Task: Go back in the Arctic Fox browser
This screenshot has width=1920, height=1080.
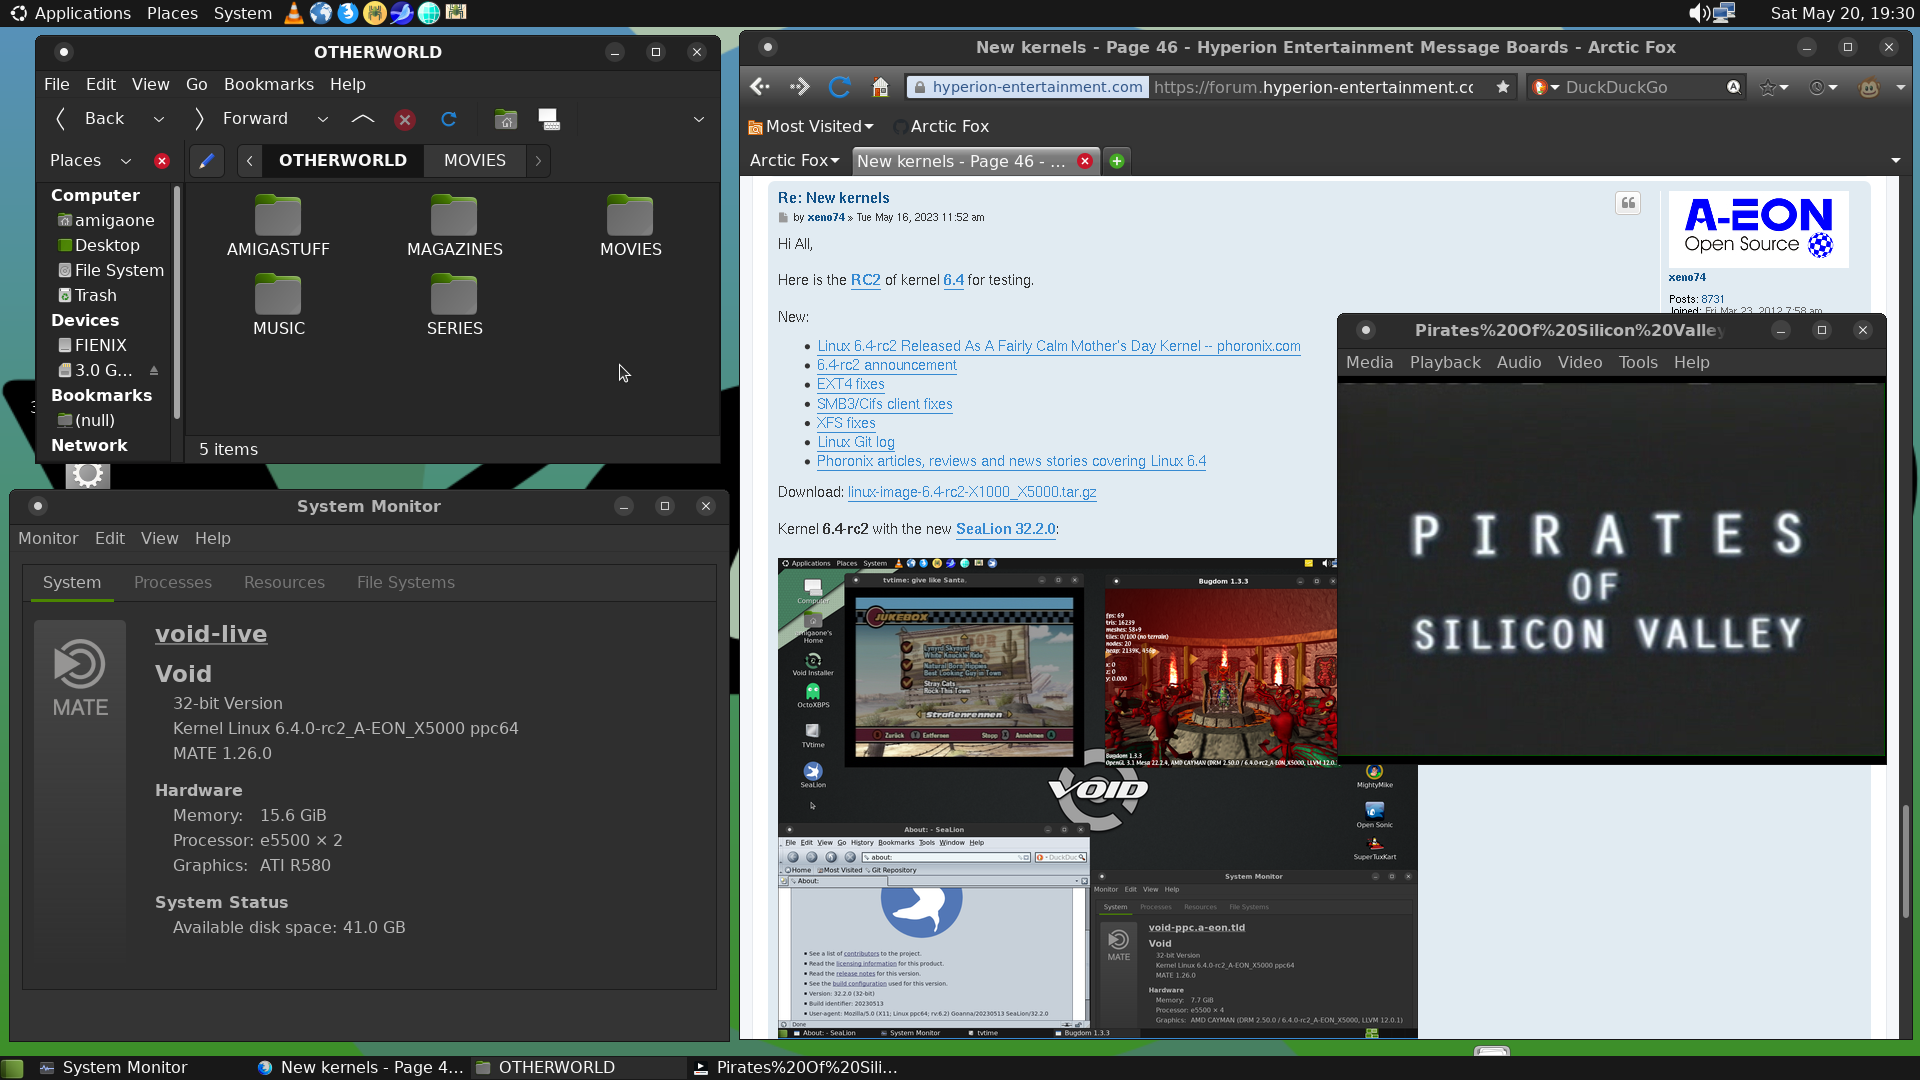Action: tap(760, 87)
